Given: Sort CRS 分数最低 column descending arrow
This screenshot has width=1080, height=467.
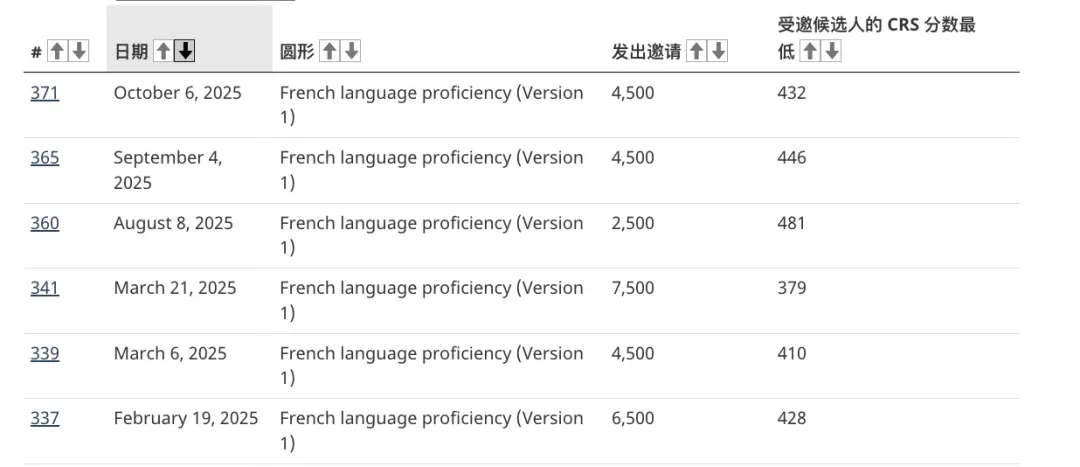Looking at the screenshot, I should 831,52.
